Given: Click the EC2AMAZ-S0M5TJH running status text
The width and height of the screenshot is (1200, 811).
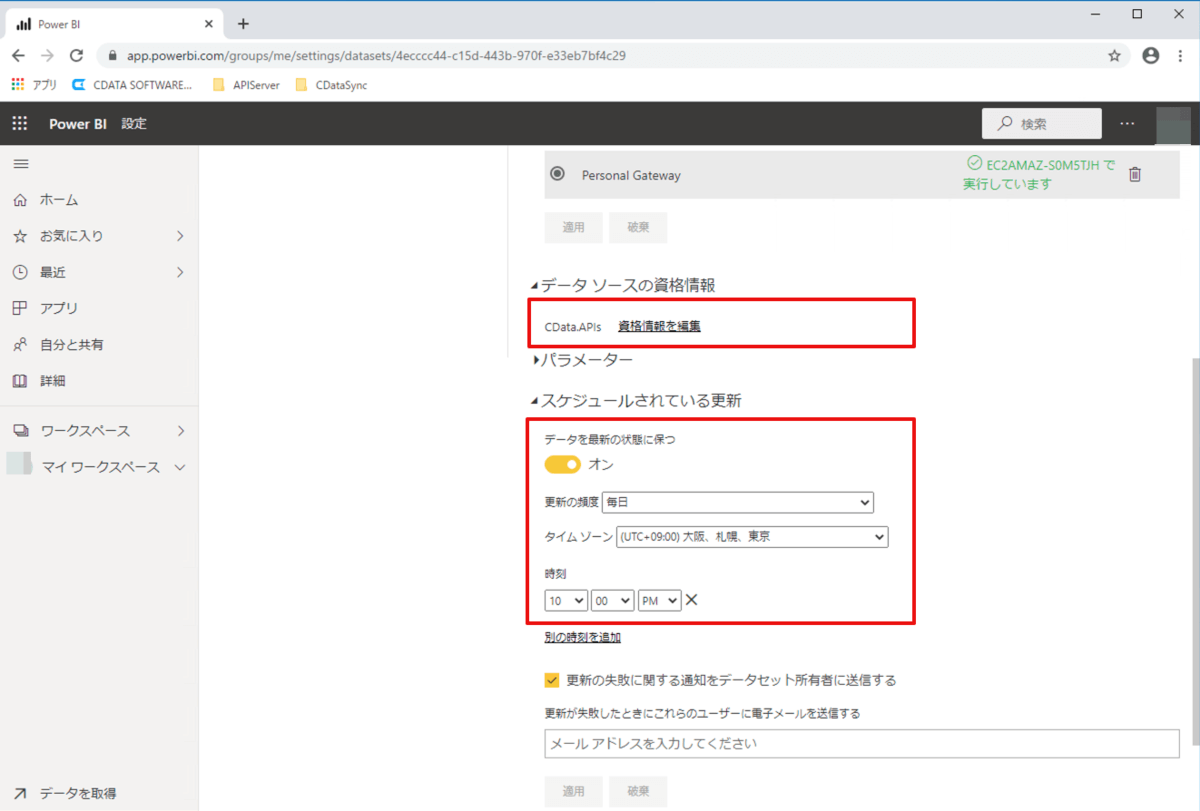Looking at the screenshot, I should [1039, 174].
